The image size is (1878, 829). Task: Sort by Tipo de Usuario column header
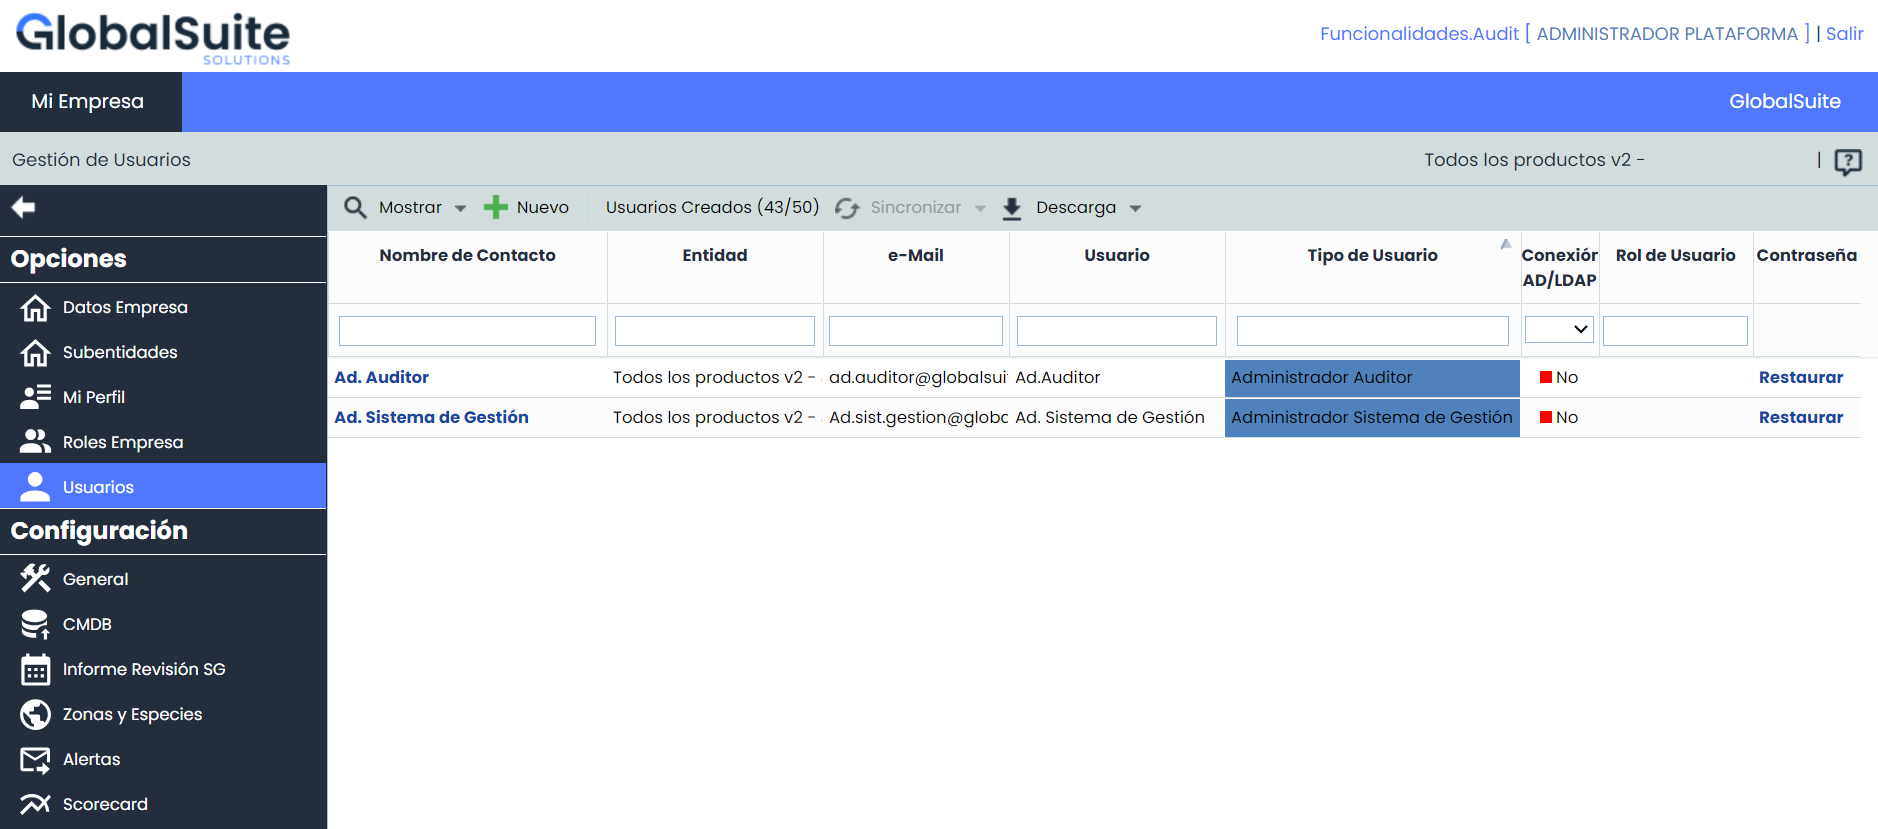pyautogui.click(x=1371, y=255)
